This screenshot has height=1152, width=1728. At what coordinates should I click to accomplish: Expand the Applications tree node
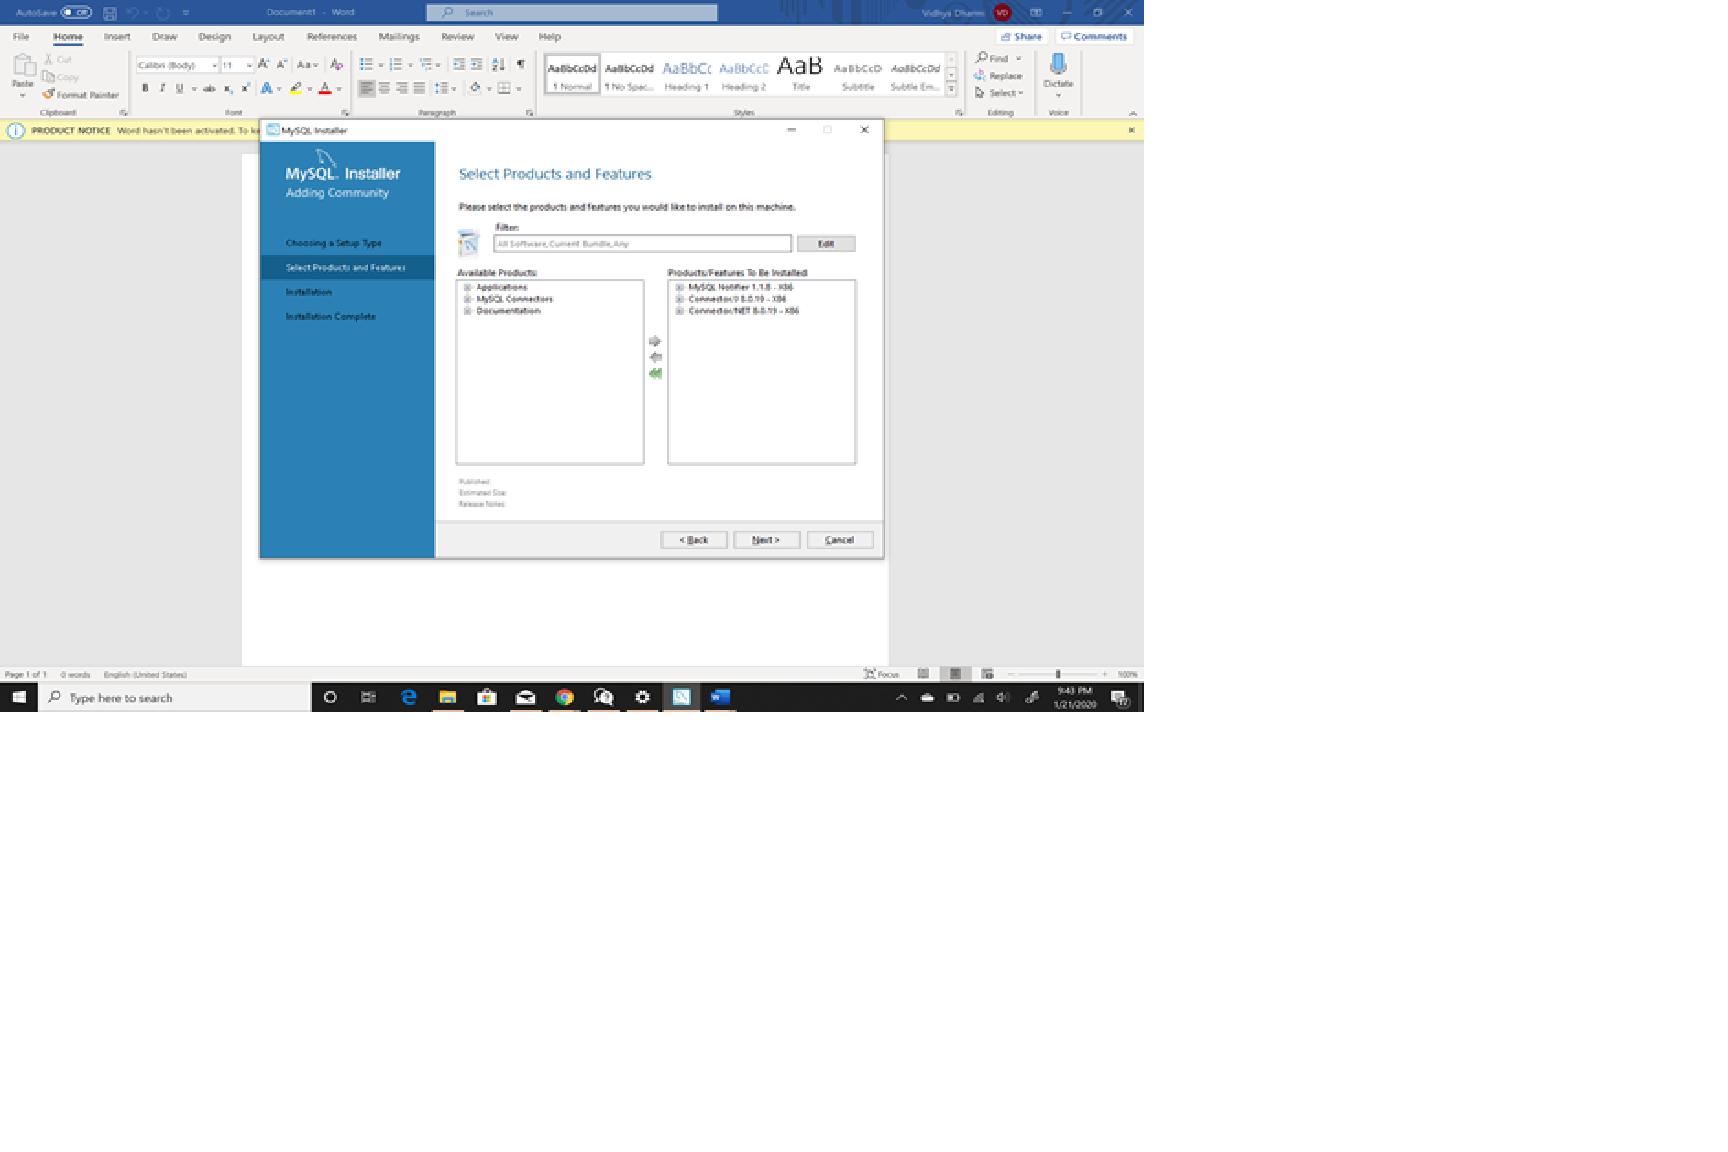(467, 288)
